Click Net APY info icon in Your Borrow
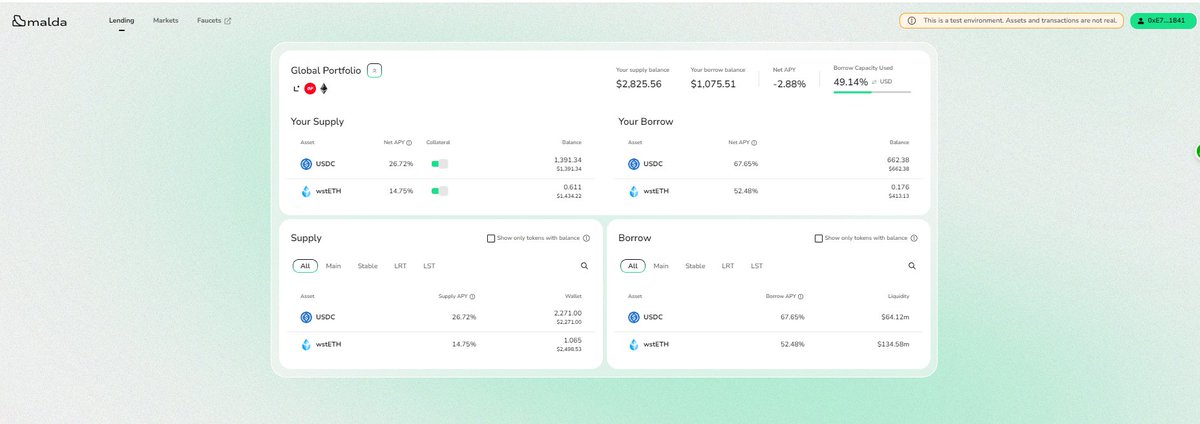1200x424 pixels. (753, 143)
